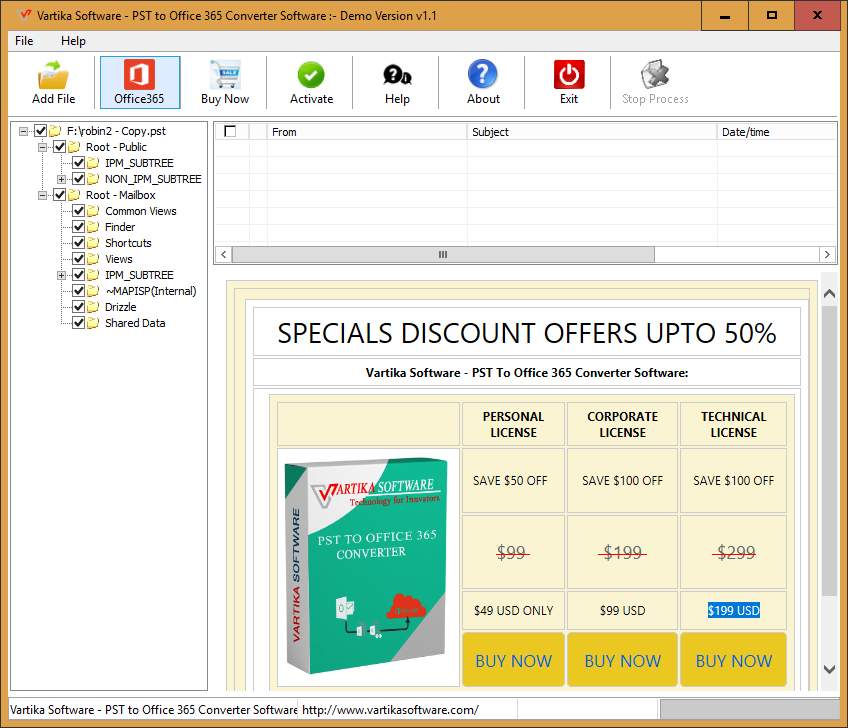Click folder icon beside Common Views
Image resolution: width=848 pixels, height=728 pixels.
click(93, 211)
